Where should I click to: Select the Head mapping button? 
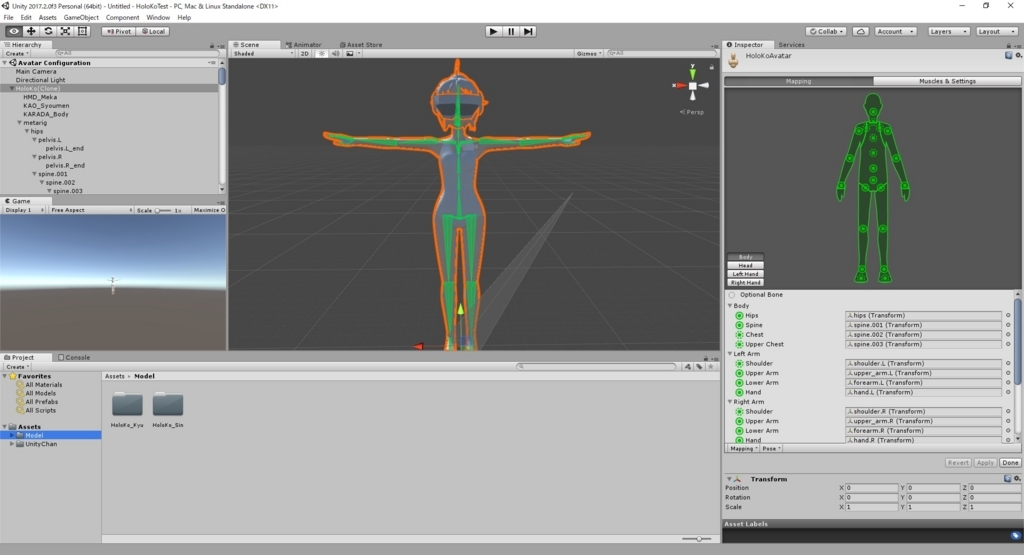745,266
